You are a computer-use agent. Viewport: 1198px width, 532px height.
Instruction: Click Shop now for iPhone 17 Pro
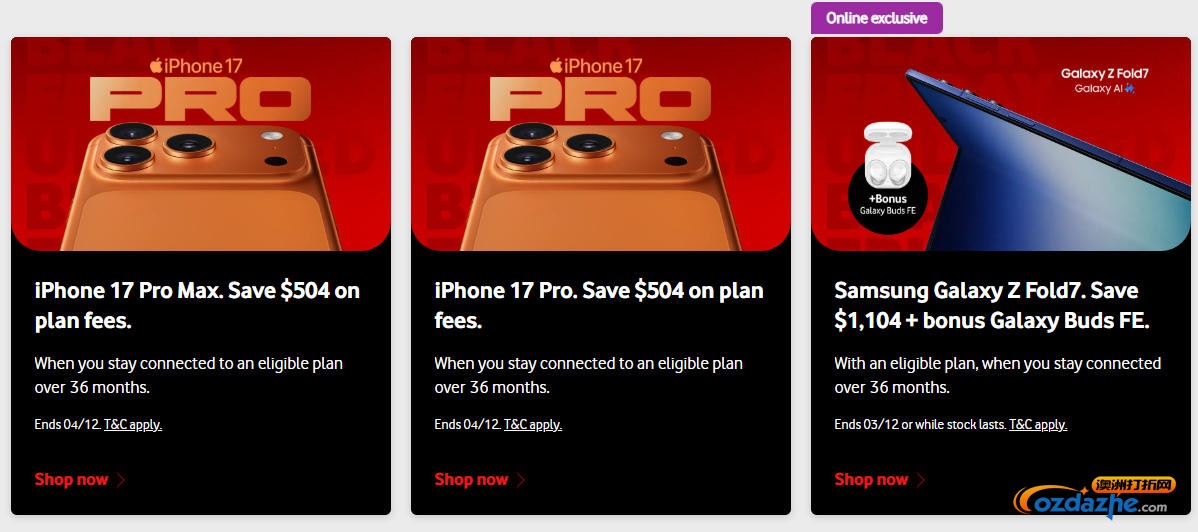pos(471,479)
